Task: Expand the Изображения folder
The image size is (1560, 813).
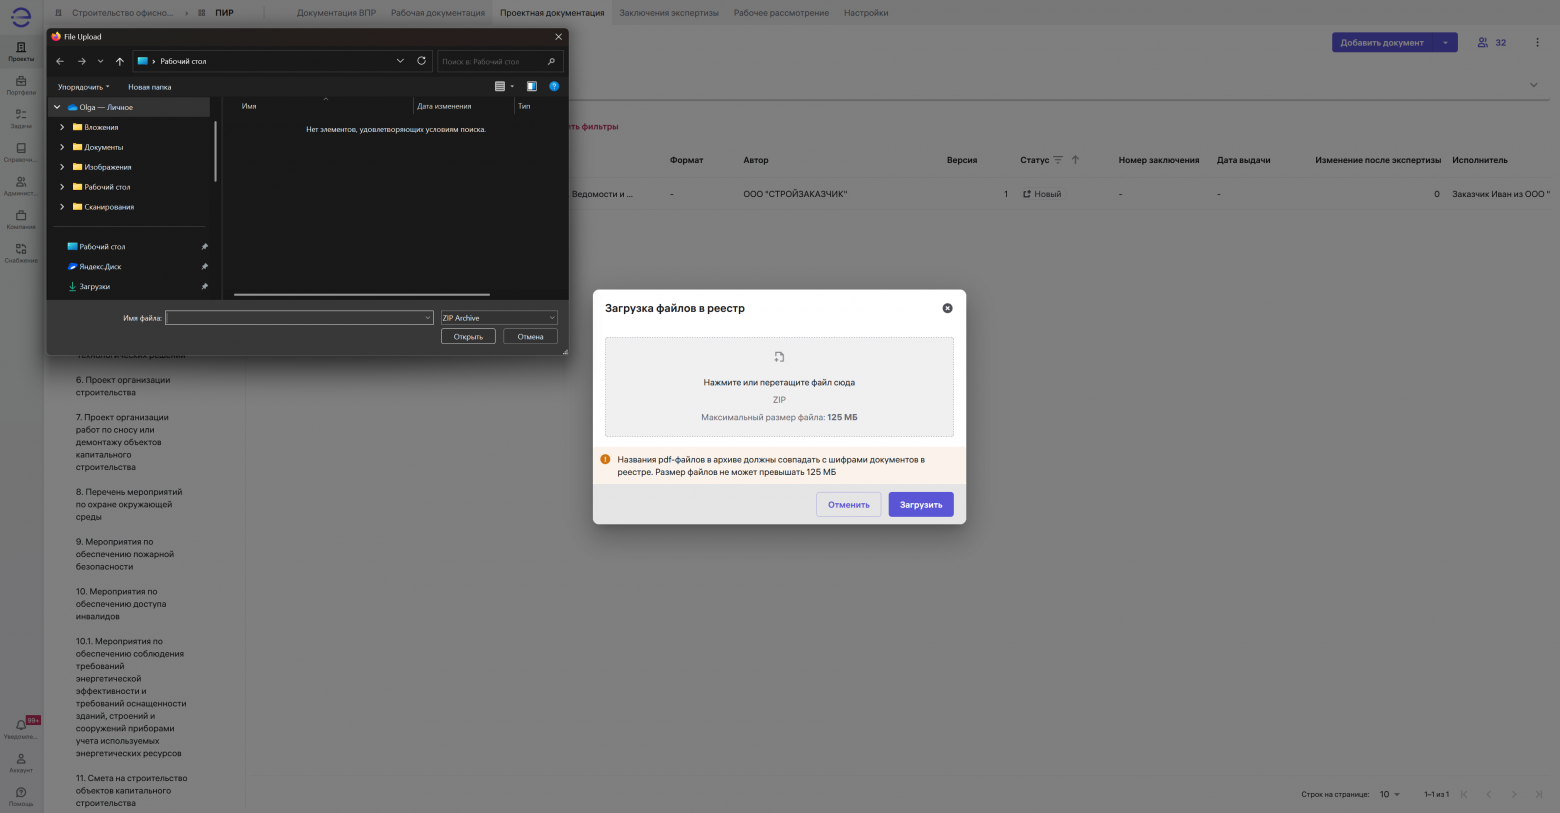Action: coord(62,167)
